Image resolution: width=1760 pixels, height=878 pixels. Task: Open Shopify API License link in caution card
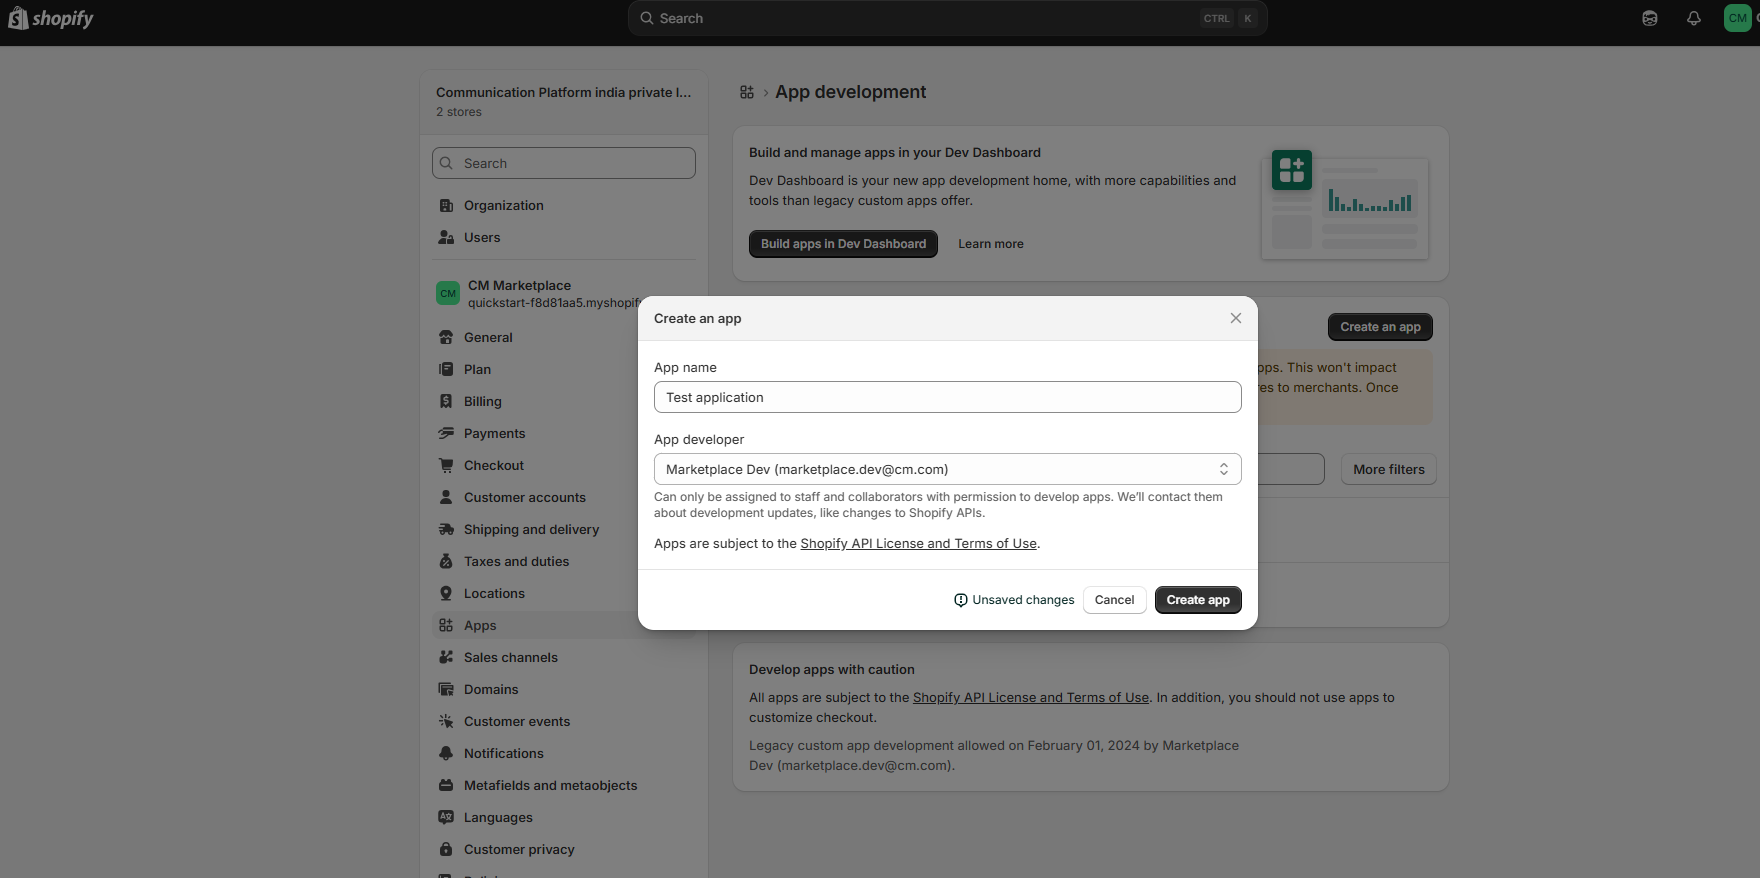[x=1031, y=698]
